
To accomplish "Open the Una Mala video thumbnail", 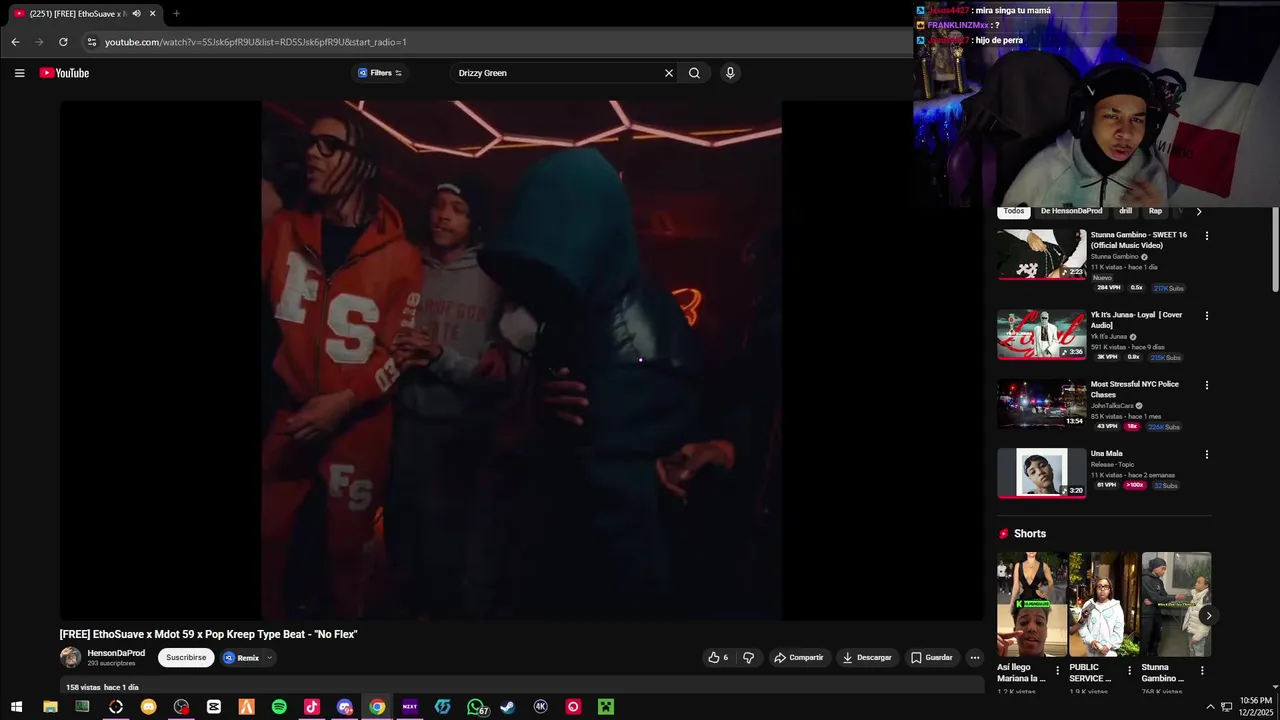I will click(1041, 472).
